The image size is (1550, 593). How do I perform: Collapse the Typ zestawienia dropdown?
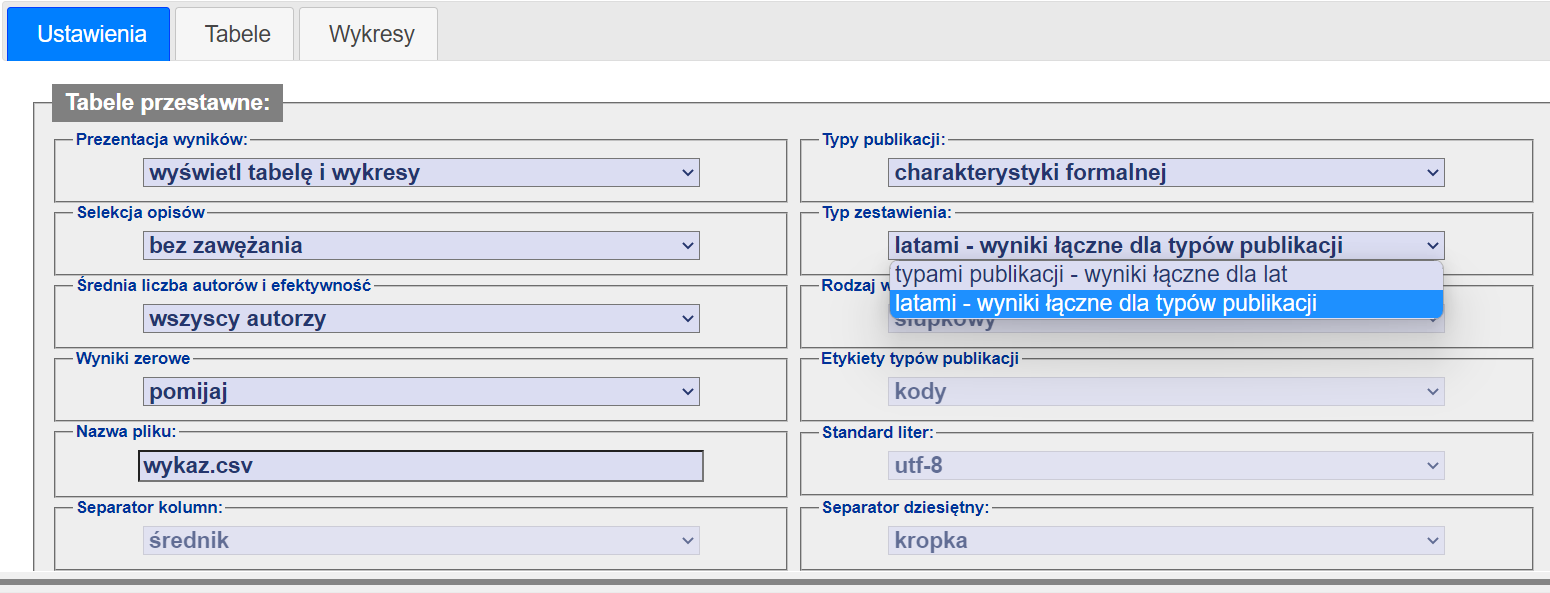point(1166,245)
